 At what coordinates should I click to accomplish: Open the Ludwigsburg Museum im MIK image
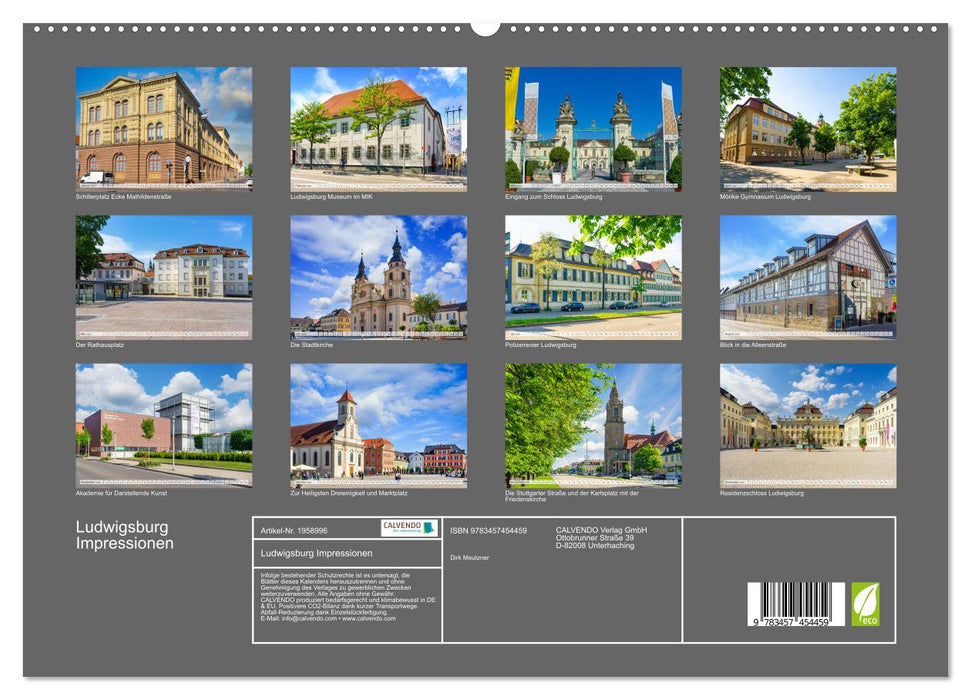375,128
